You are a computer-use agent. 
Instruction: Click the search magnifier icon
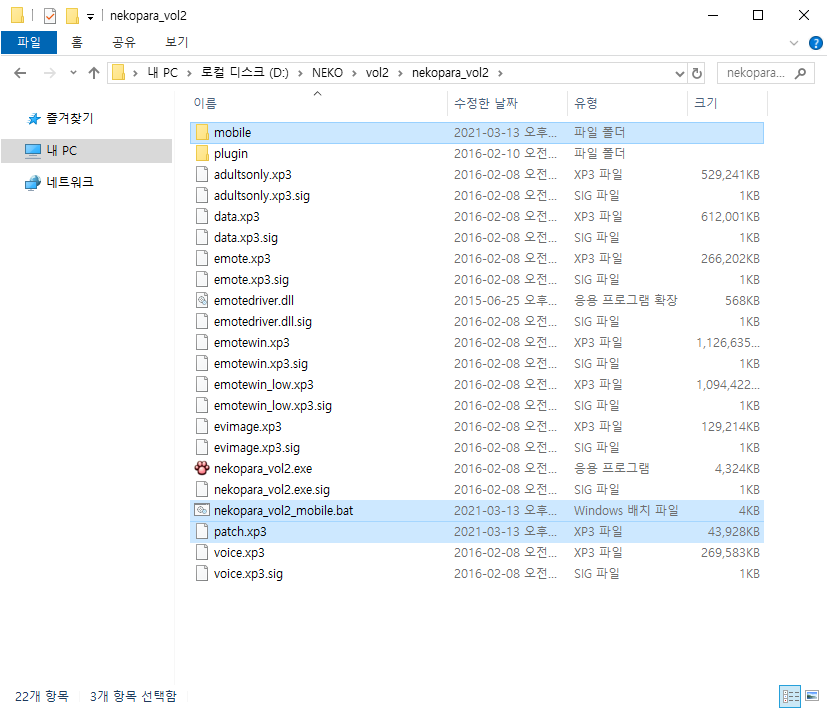(x=801, y=73)
